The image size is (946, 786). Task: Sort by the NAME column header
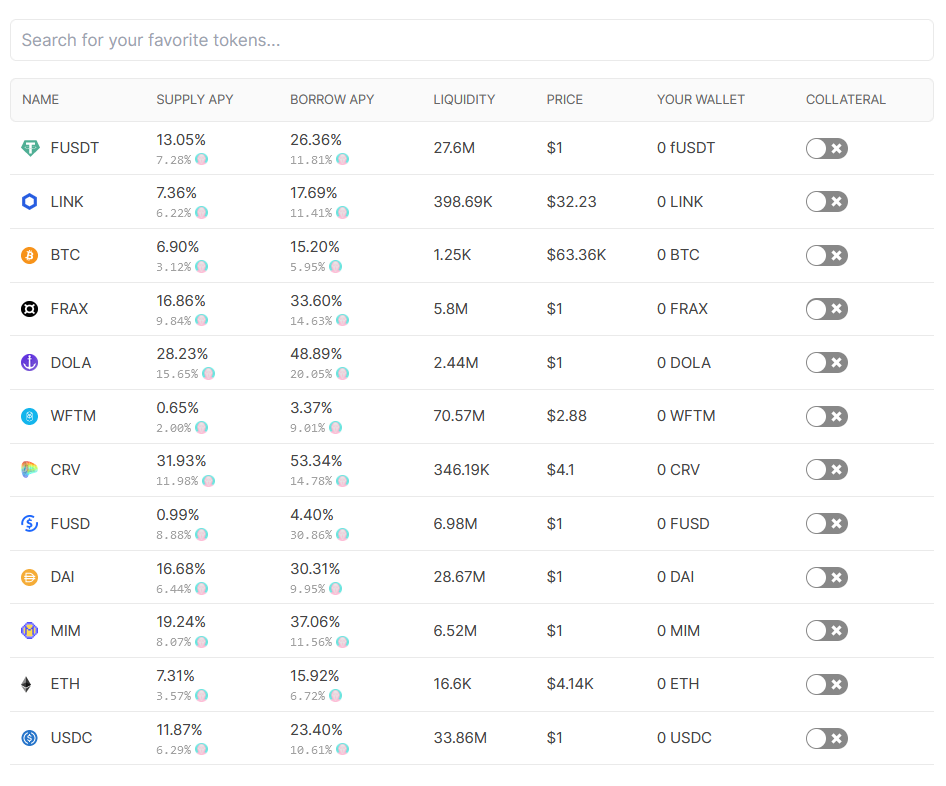pyautogui.click(x=40, y=100)
